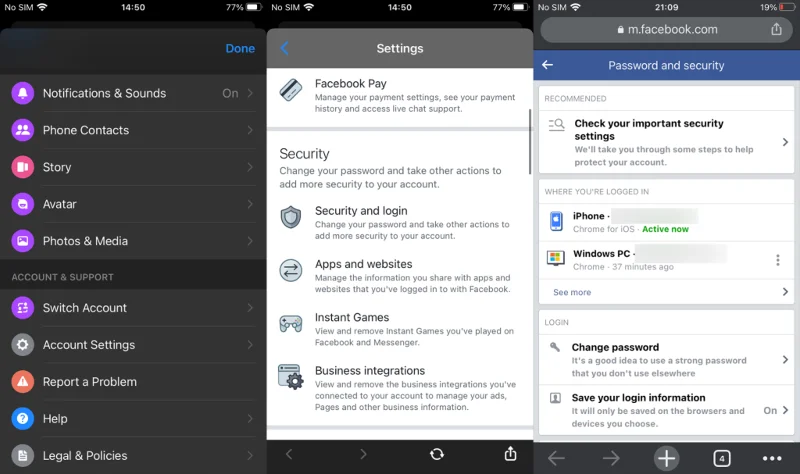This screenshot has height=474, width=800.
Task: Tap Settings panel bottom forward chevron
Action: [363, 454]
